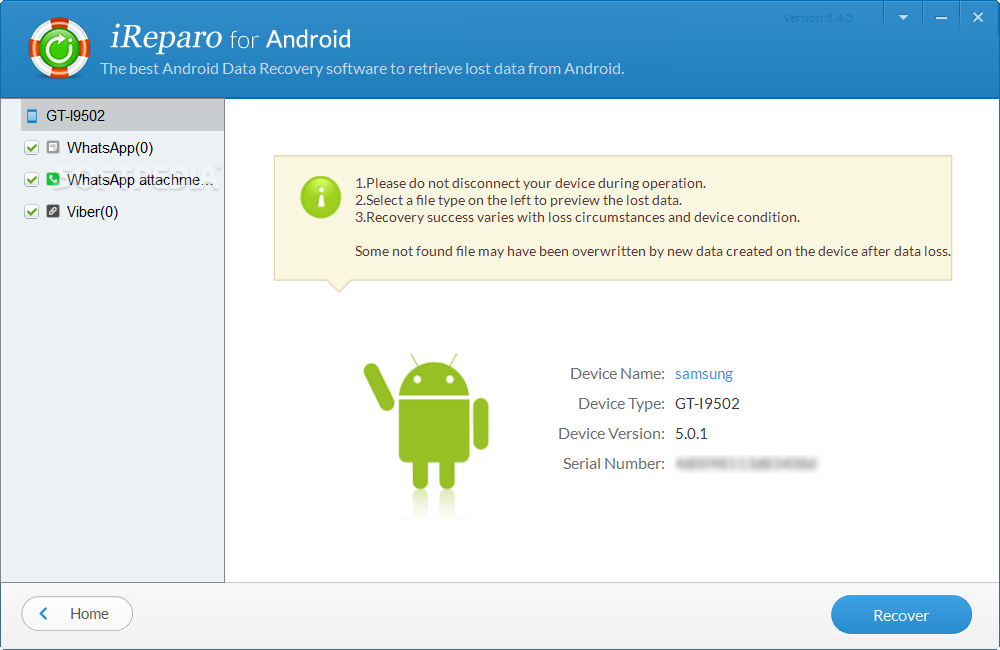Click the tagline about best Android Data Recovery
This screenshot has width=1000, height=650.
[362, 69]
